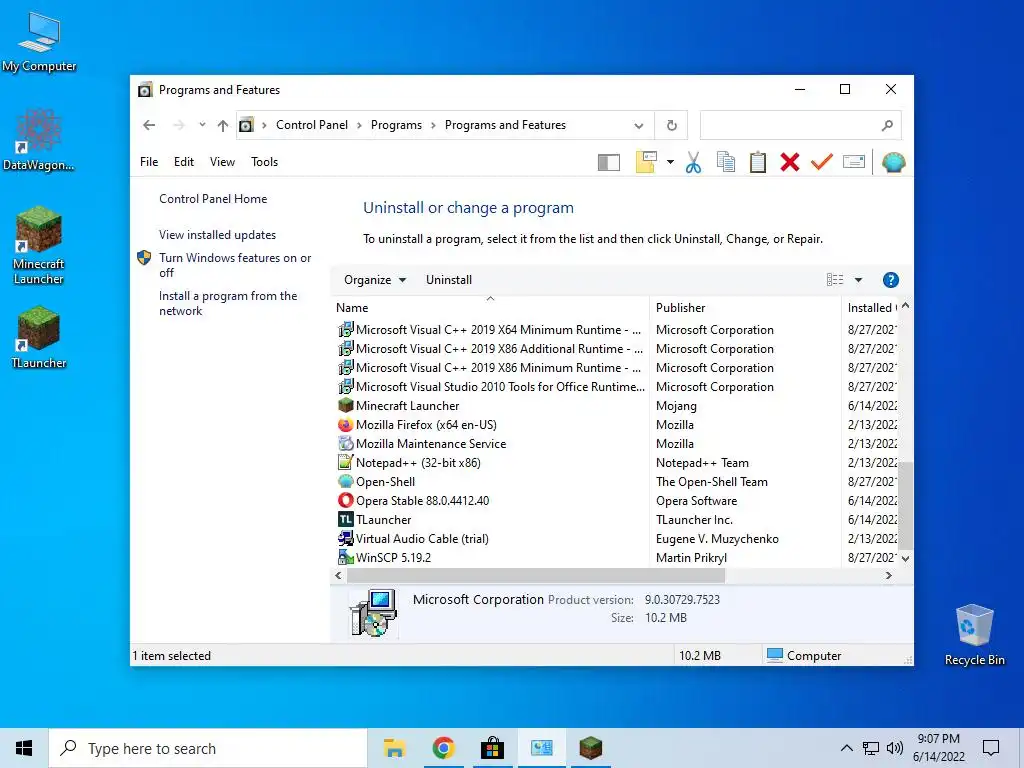
Task: Click the Programs breadcrumb in address bar
Action: [x=396, y=125]
